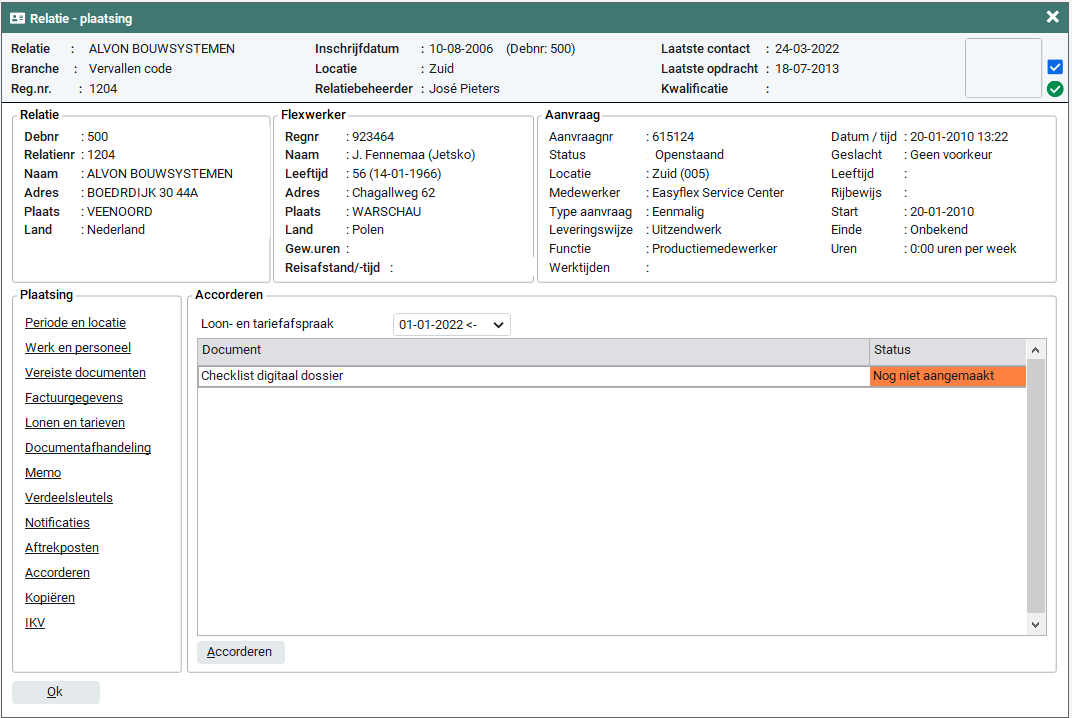Open Documentafhandeling section
This screenshot has width=1072, height=718.
pos(88,448)
